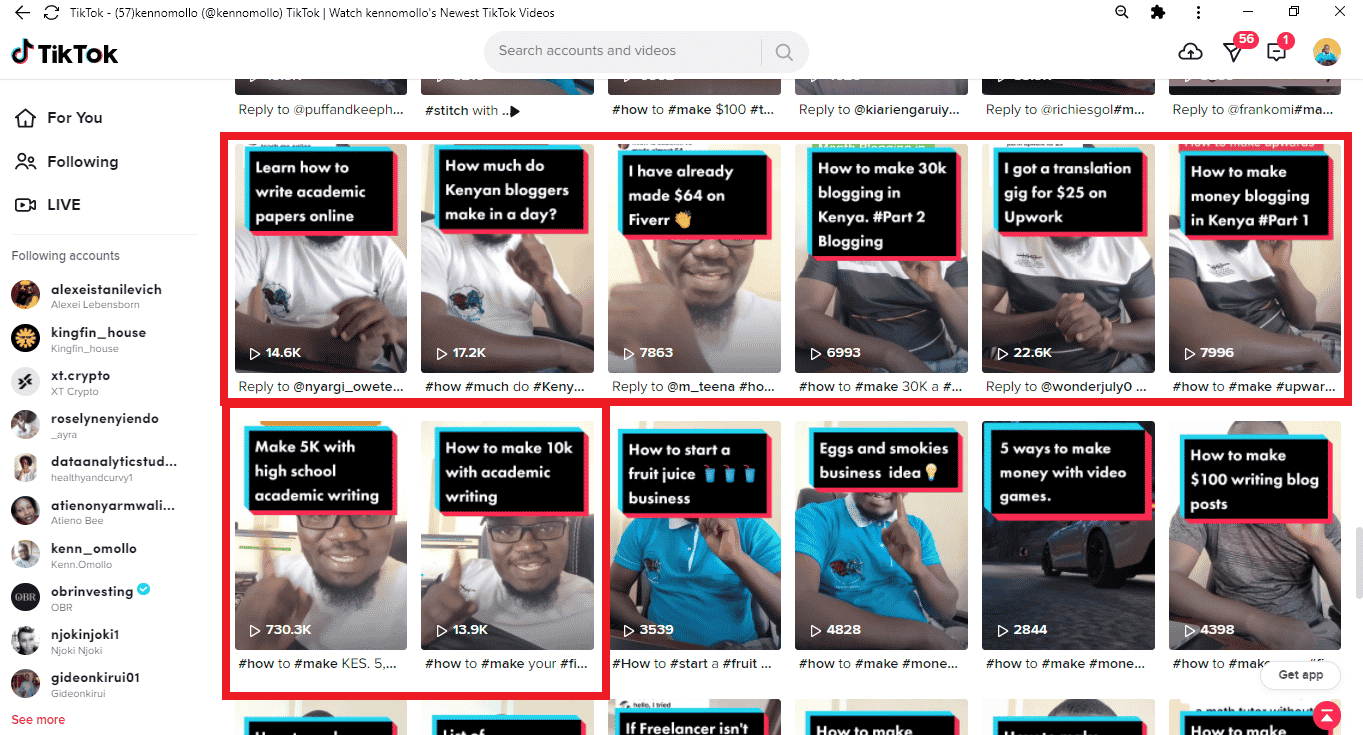Click caption '#How to #start a #fruit'
This screenshot has width=1363, height=735.
691,664
